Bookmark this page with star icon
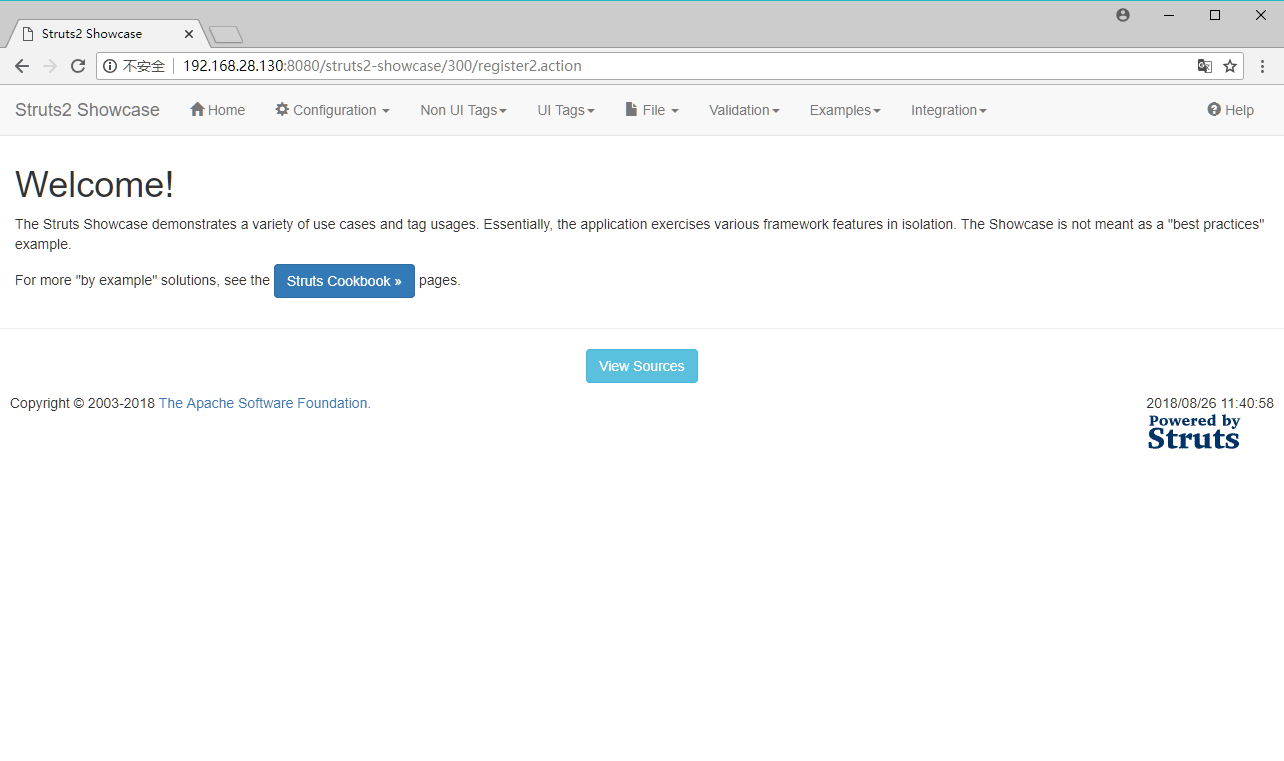Viewport: 1284px width, 761px height. pyautogui.click(x=1230, y=66)
